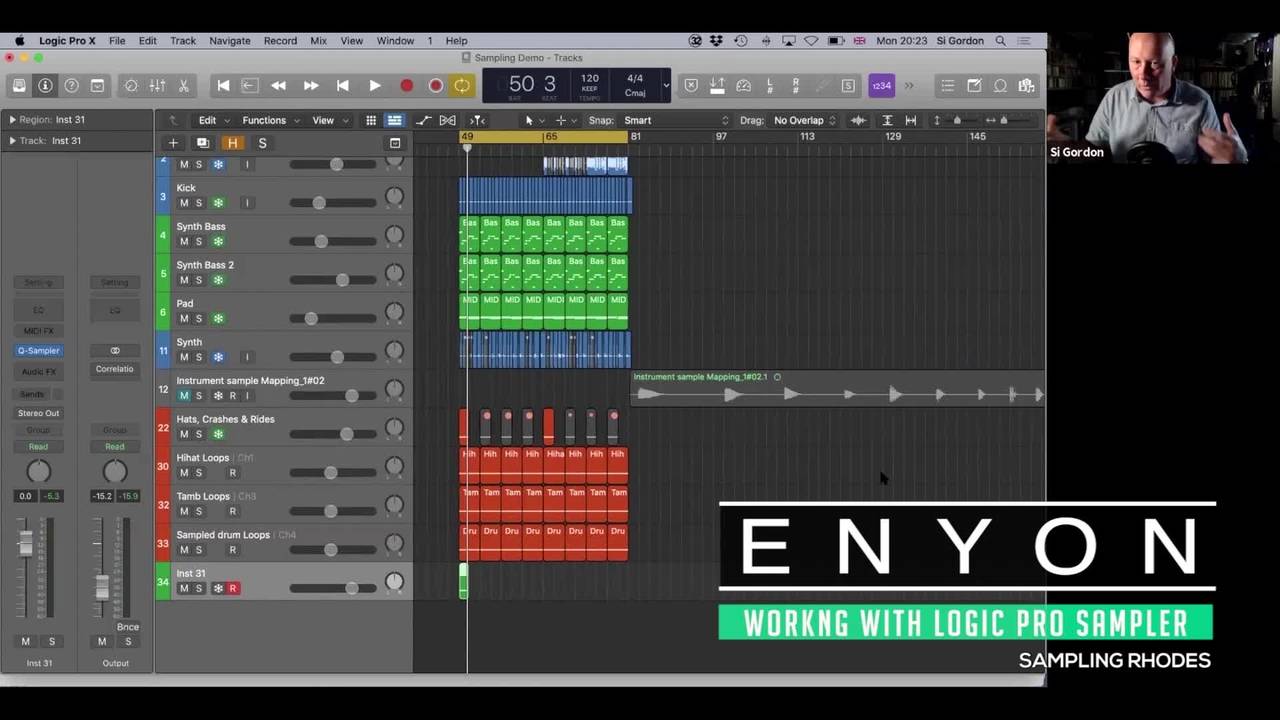
Task: Open the Navigate menu
Action: tap(230, 41)
